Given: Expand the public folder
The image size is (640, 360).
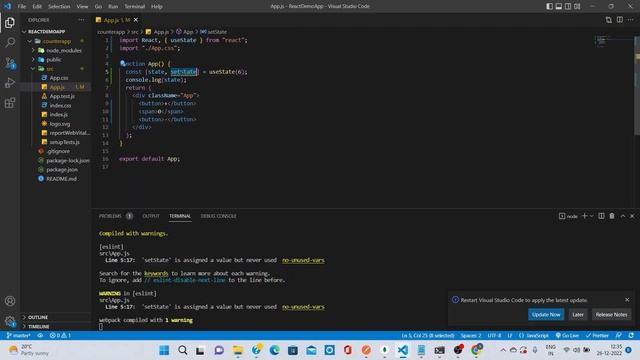Looking at the screenshot, I should coord(53,60).
